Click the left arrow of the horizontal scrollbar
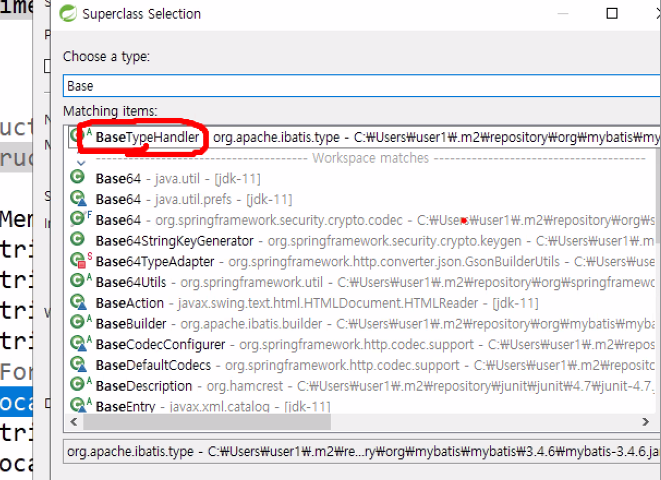 (x=74, y=421)
